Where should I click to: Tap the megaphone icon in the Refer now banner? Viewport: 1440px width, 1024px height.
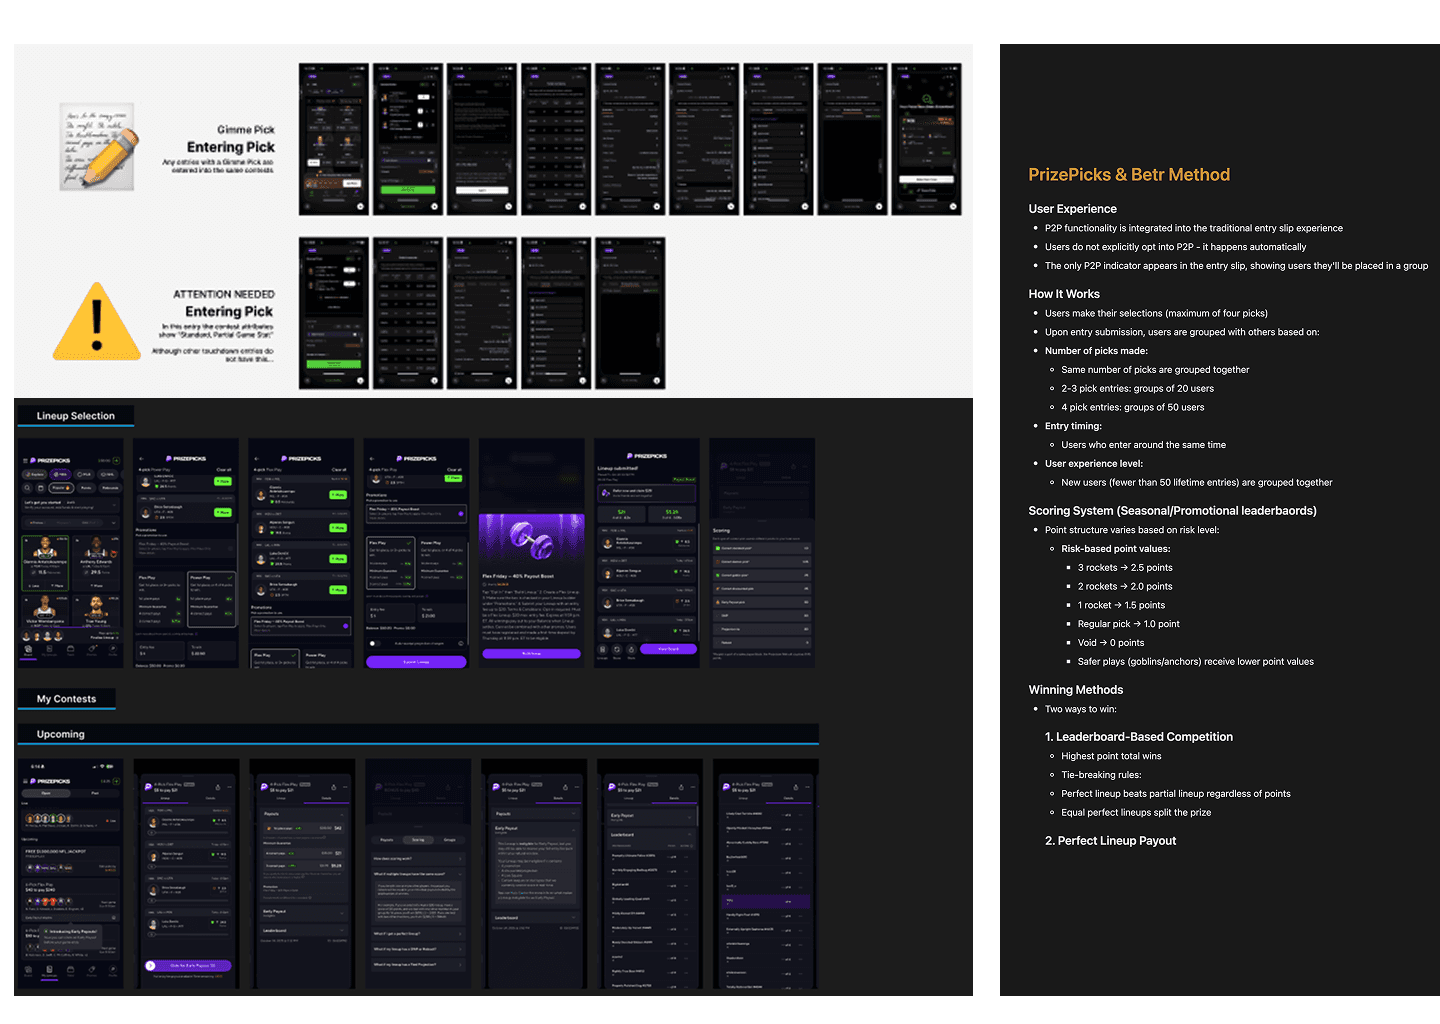[606, 493]
